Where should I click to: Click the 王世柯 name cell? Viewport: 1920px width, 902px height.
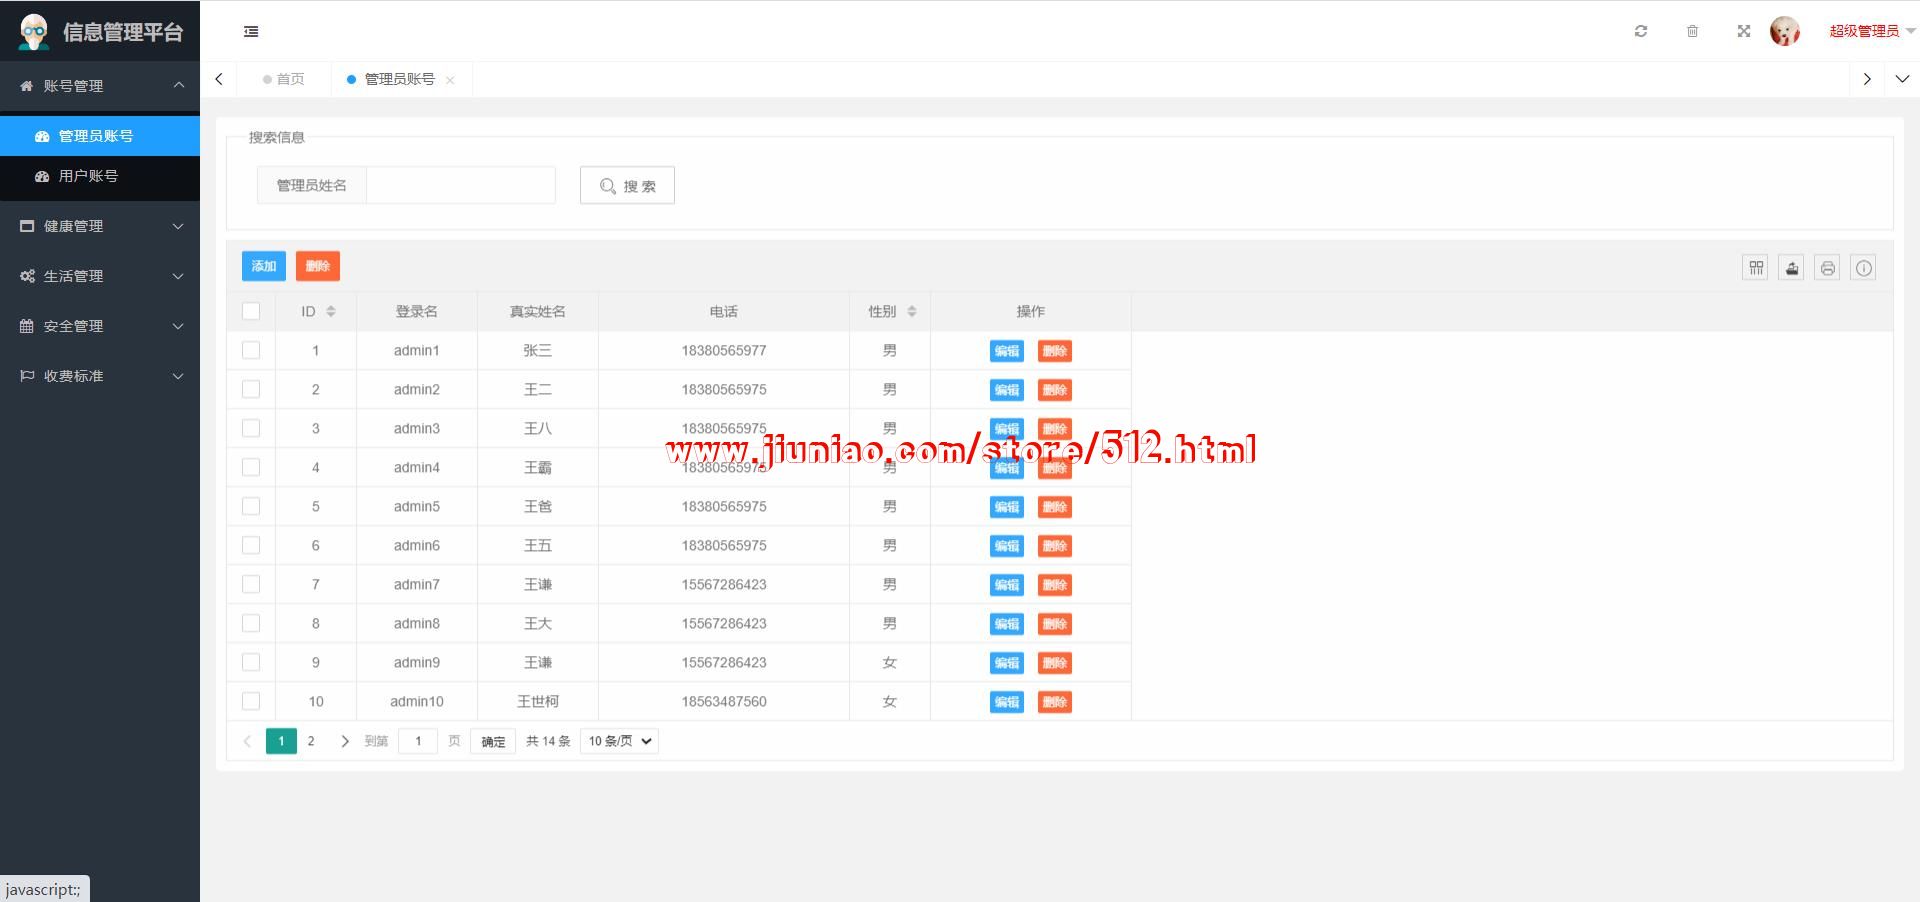point(538,702)
